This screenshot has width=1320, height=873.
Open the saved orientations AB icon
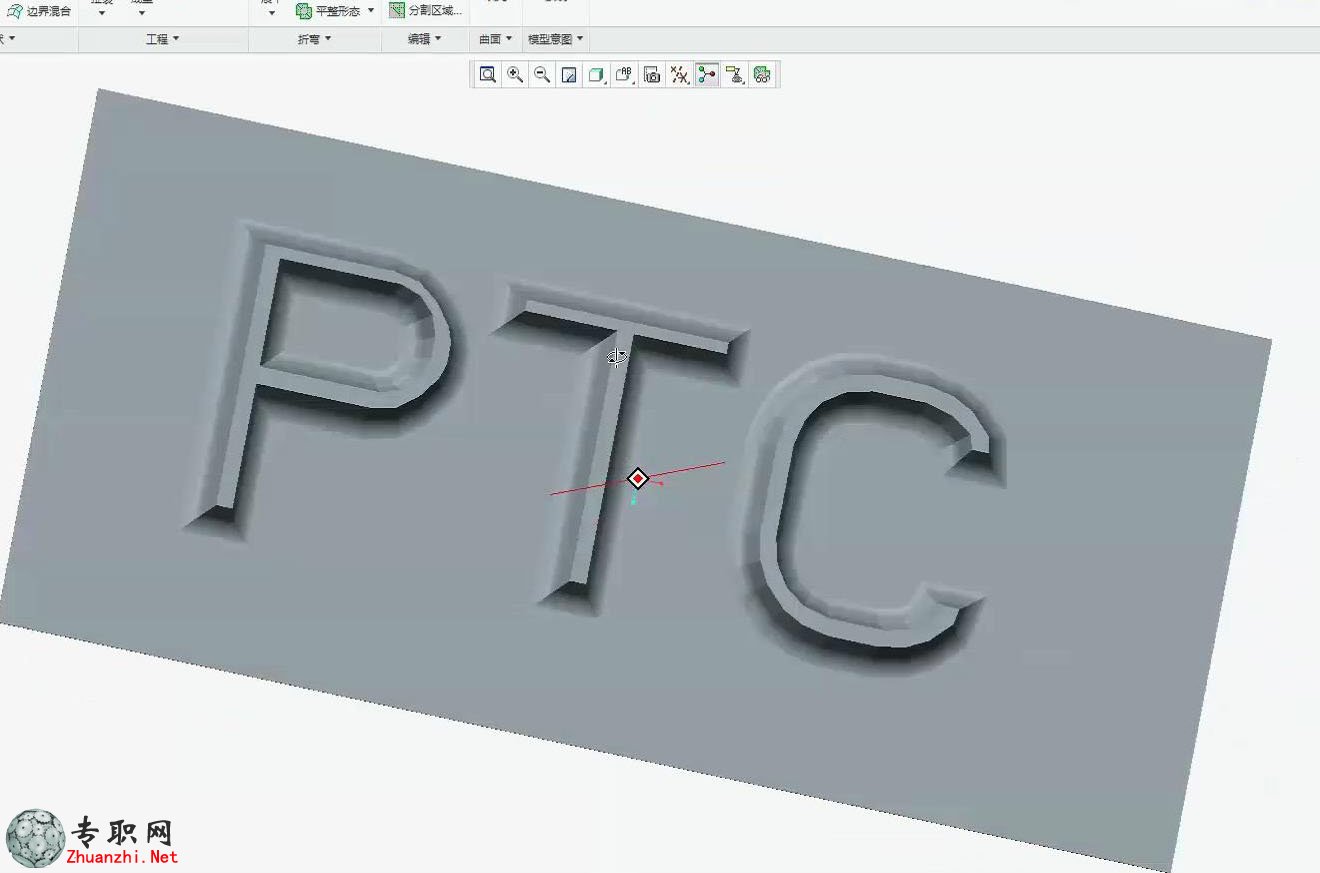click(625, 75)
